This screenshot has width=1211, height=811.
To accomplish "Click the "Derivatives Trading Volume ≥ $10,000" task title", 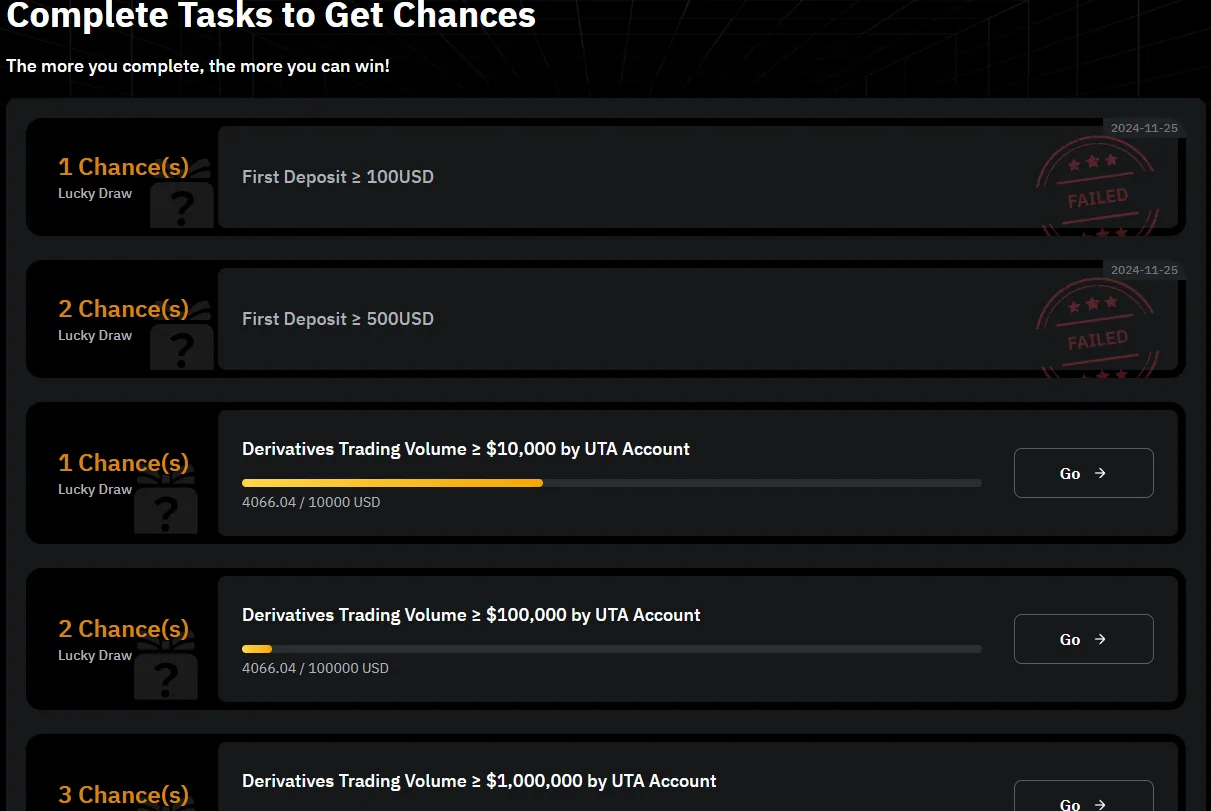I will [466, 449].
